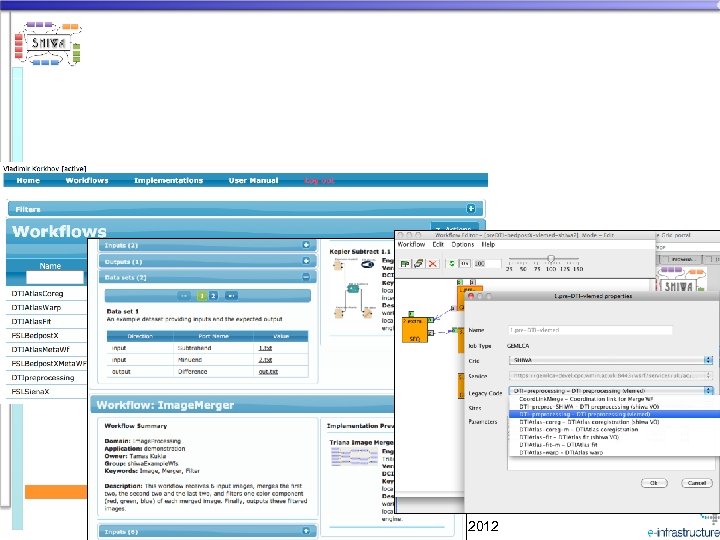Open the out.txt value link
This screenshot has width=720, height=540.
point(268,371)
